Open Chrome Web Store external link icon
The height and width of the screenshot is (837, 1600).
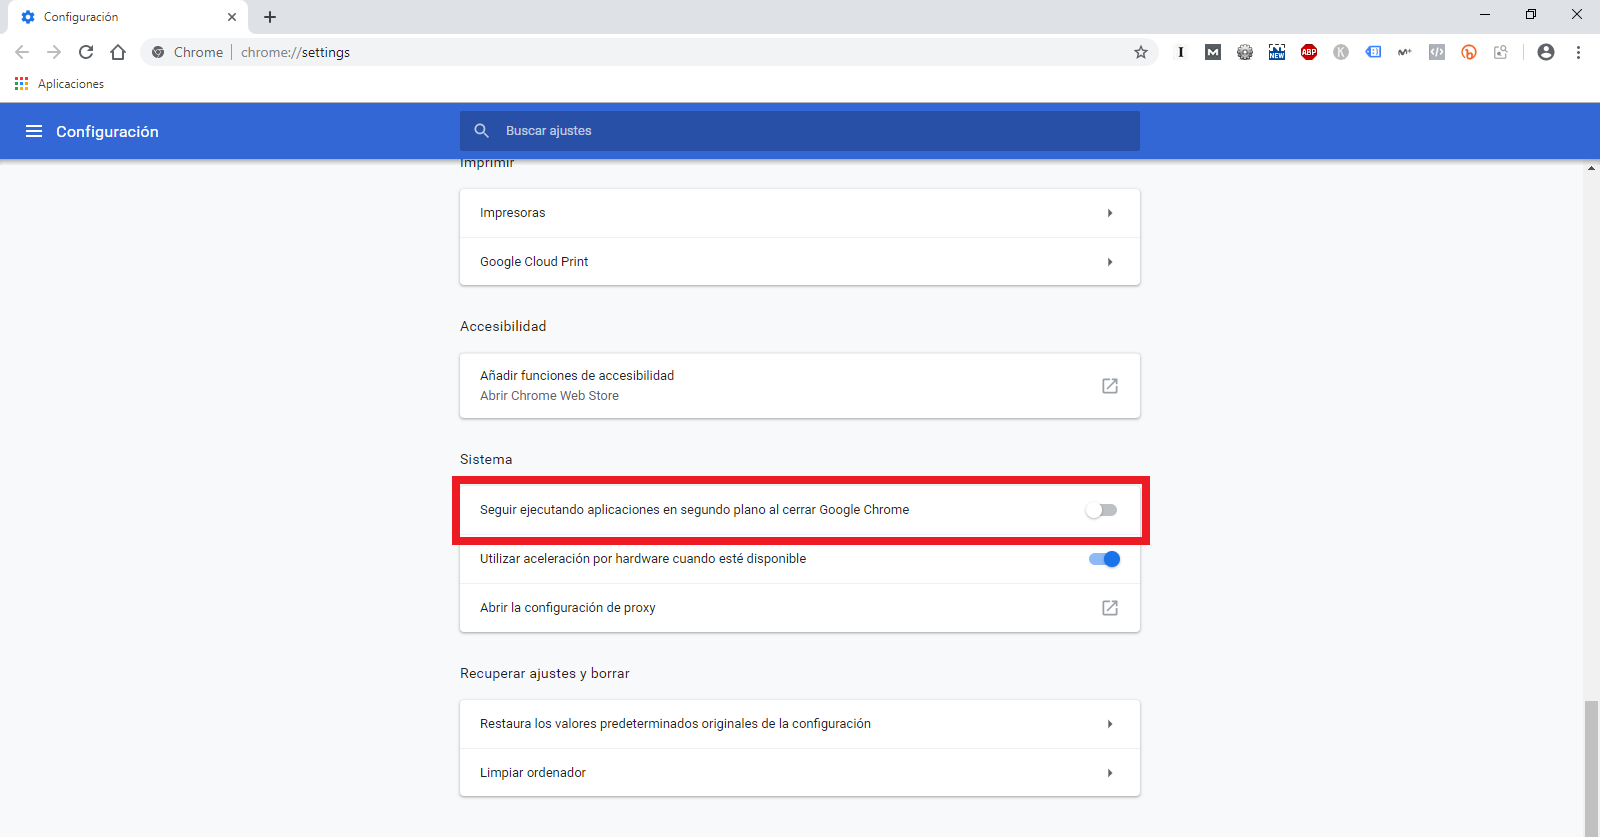(1110, 386)
